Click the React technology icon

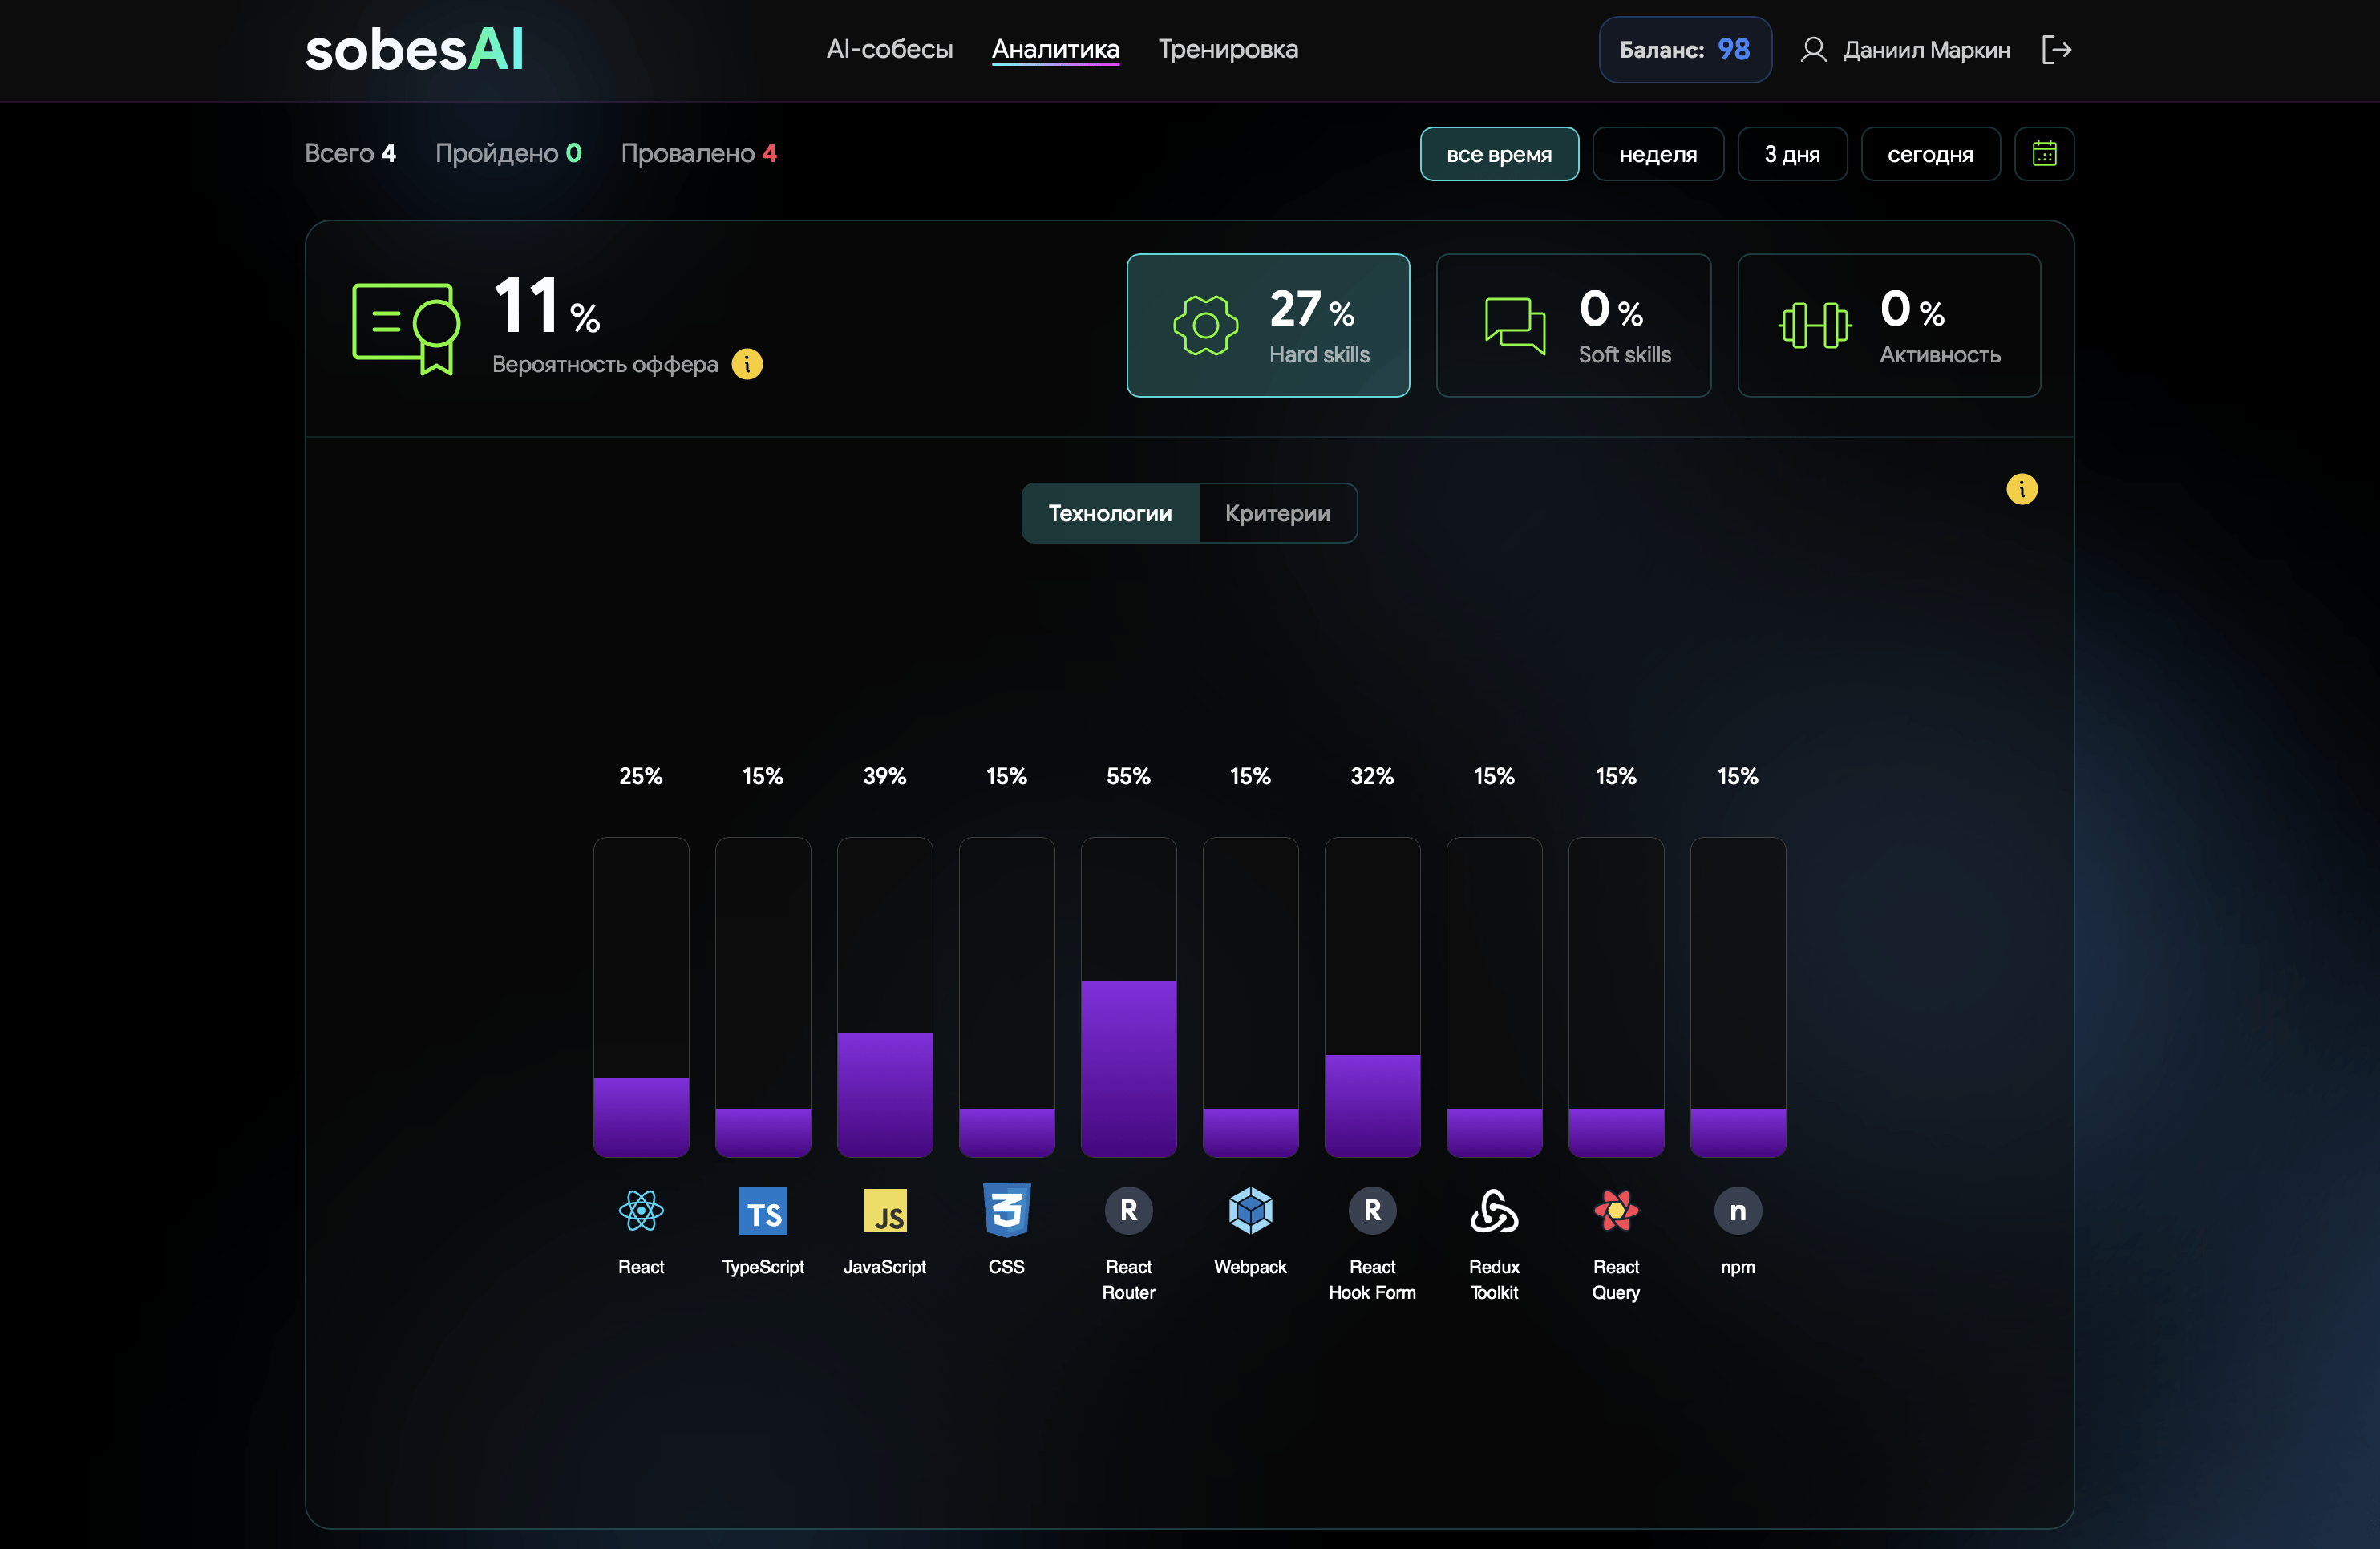[641, 1211]
